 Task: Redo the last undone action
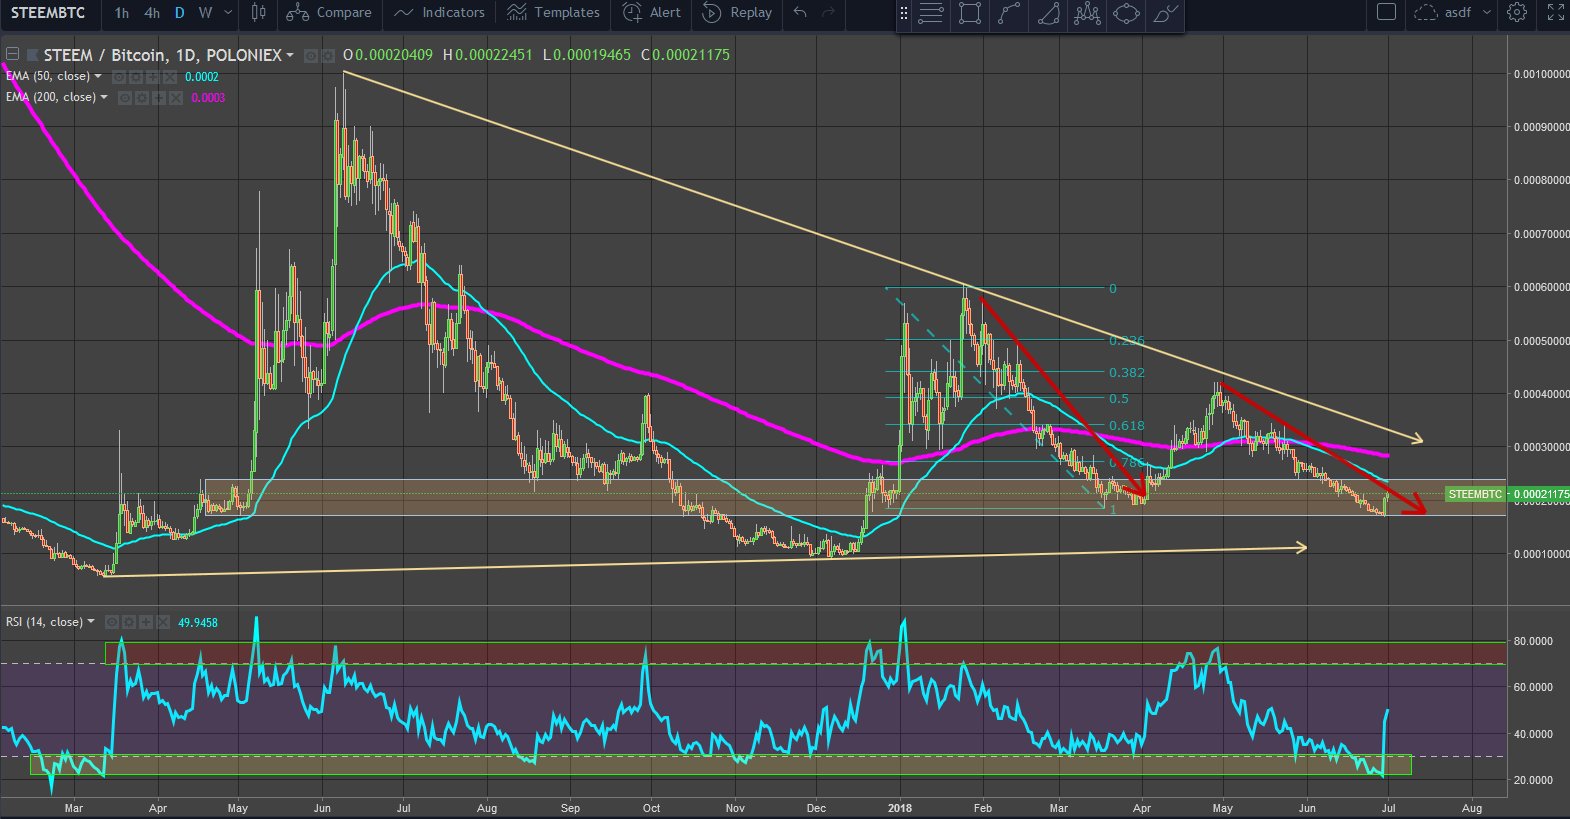coord(828,13)
